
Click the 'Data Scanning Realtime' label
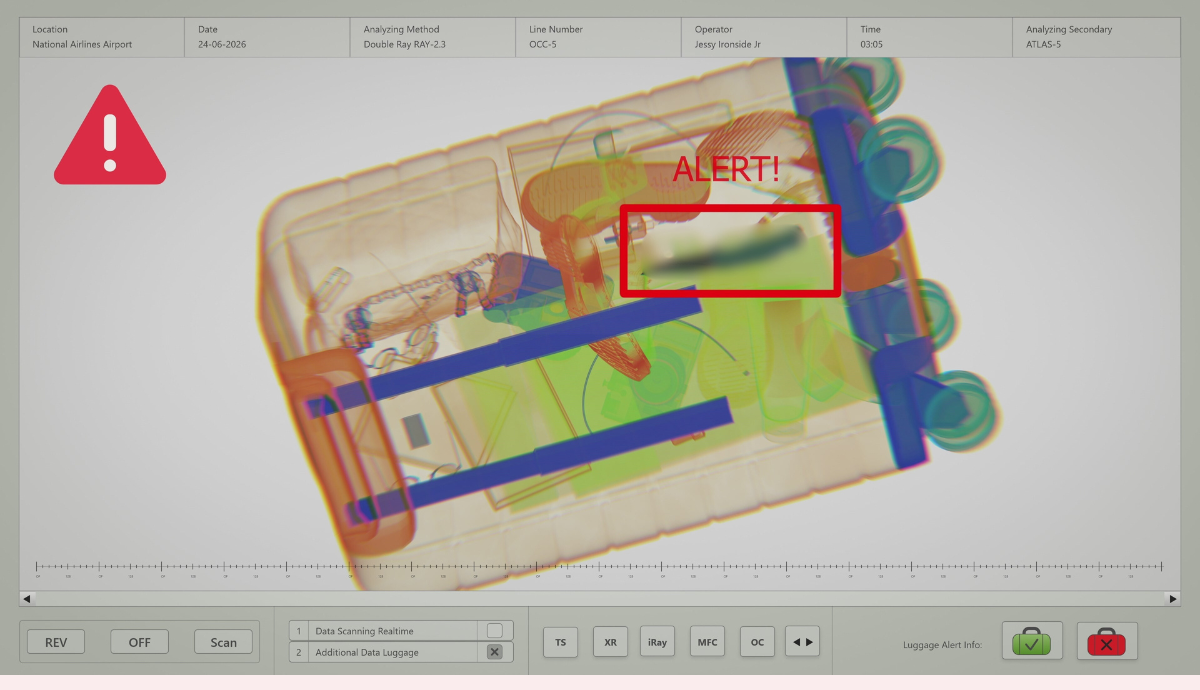tap(364, 631)
